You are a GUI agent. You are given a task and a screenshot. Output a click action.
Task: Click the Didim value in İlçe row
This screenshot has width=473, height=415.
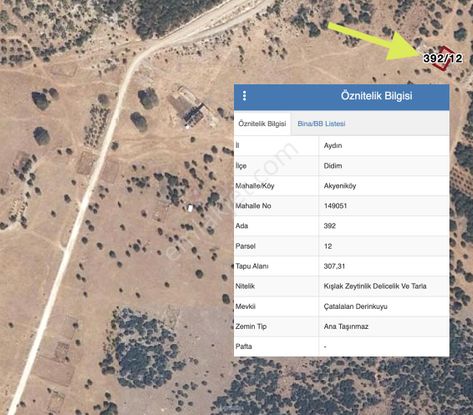click(333, 166)
